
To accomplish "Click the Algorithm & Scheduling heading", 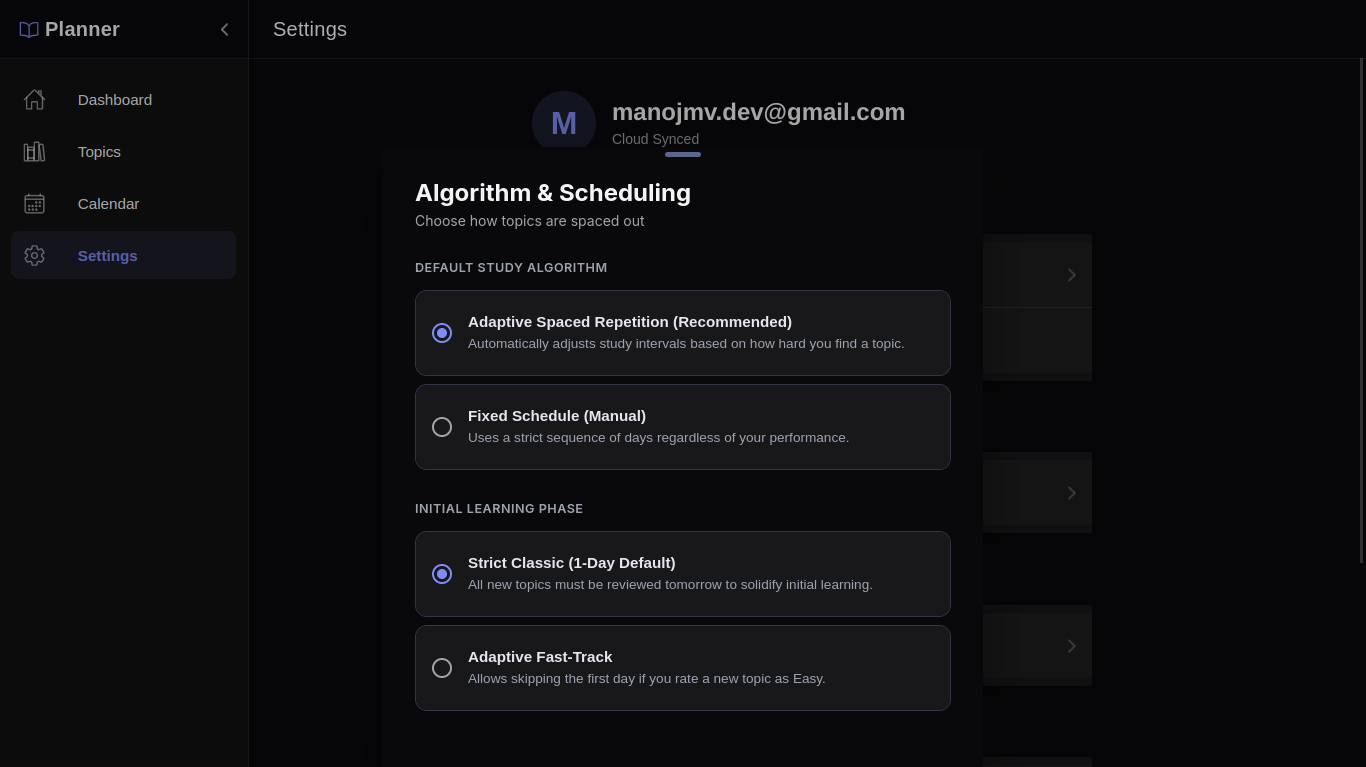I will [553, 193].
